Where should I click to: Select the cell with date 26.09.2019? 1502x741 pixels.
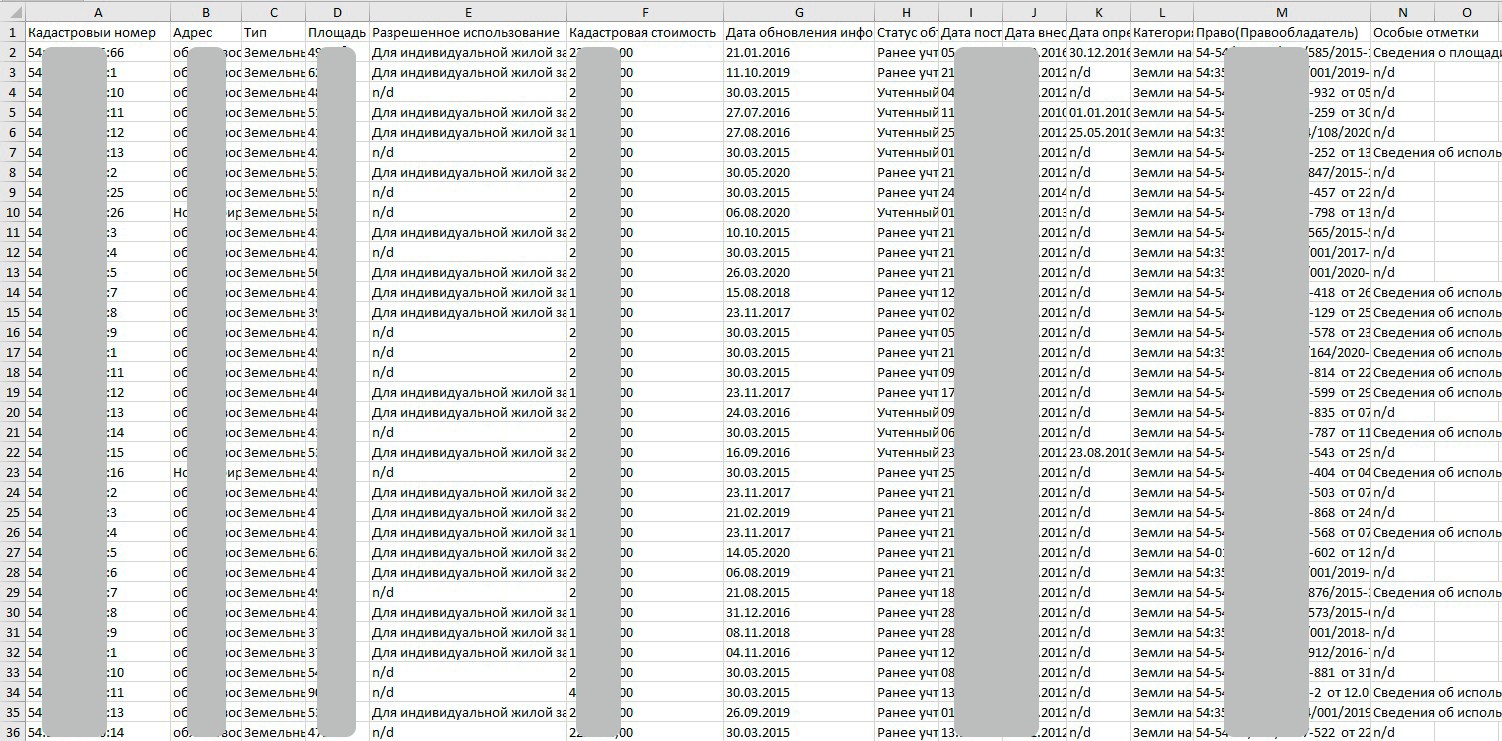tap(799, 712)
